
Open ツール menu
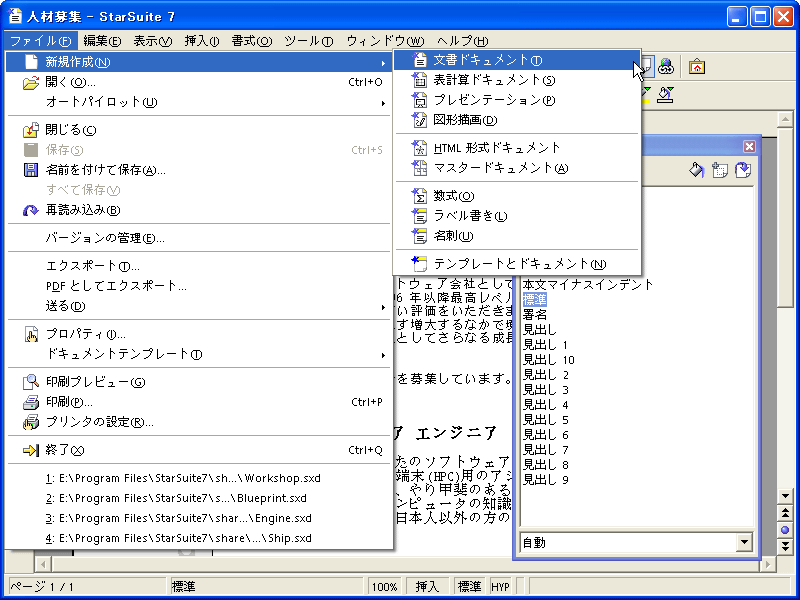pos(309,41)
